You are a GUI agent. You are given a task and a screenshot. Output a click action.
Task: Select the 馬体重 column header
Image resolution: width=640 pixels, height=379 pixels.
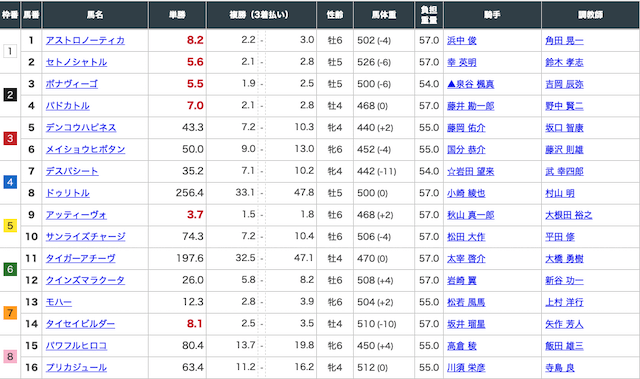384,15
